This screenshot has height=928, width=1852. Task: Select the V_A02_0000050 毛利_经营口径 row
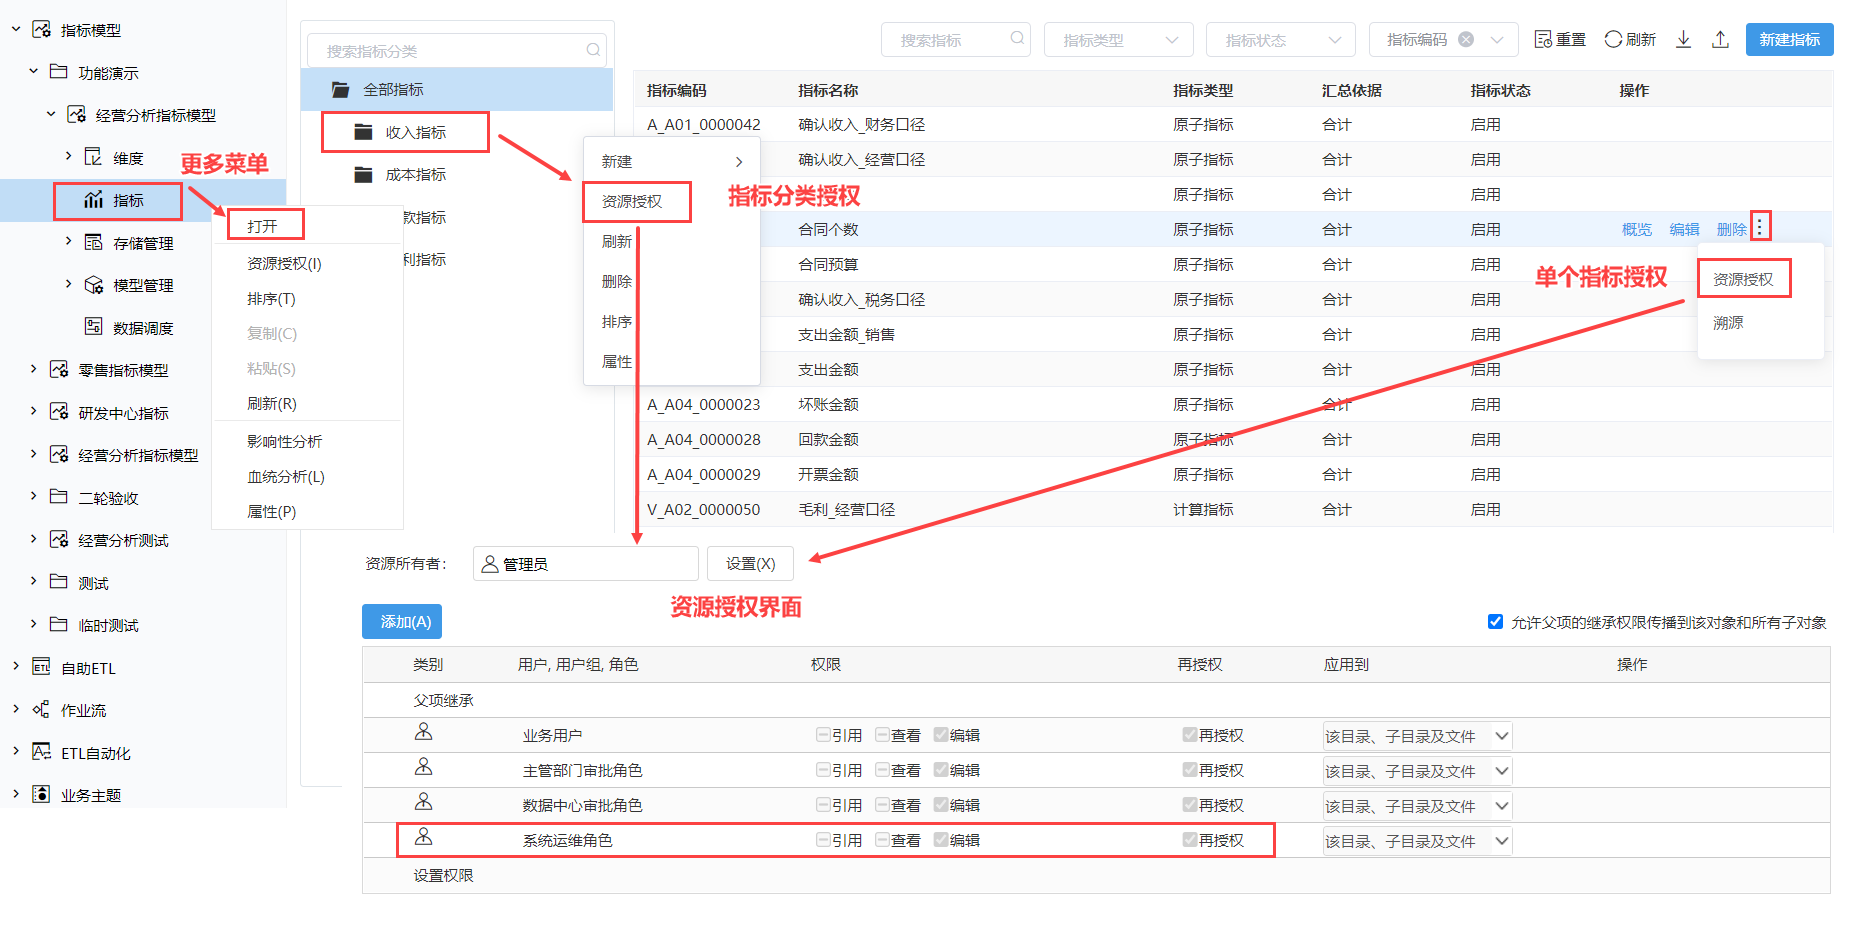(1233, 509)
